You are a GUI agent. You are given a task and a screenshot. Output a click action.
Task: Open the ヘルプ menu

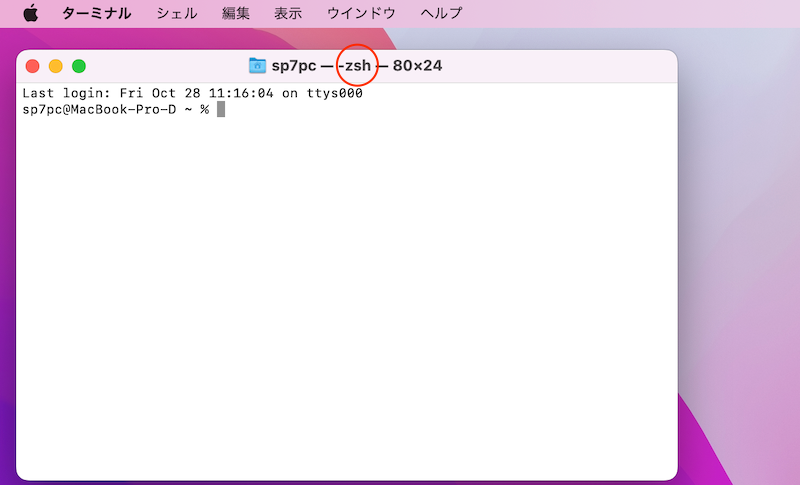(441, 13)
